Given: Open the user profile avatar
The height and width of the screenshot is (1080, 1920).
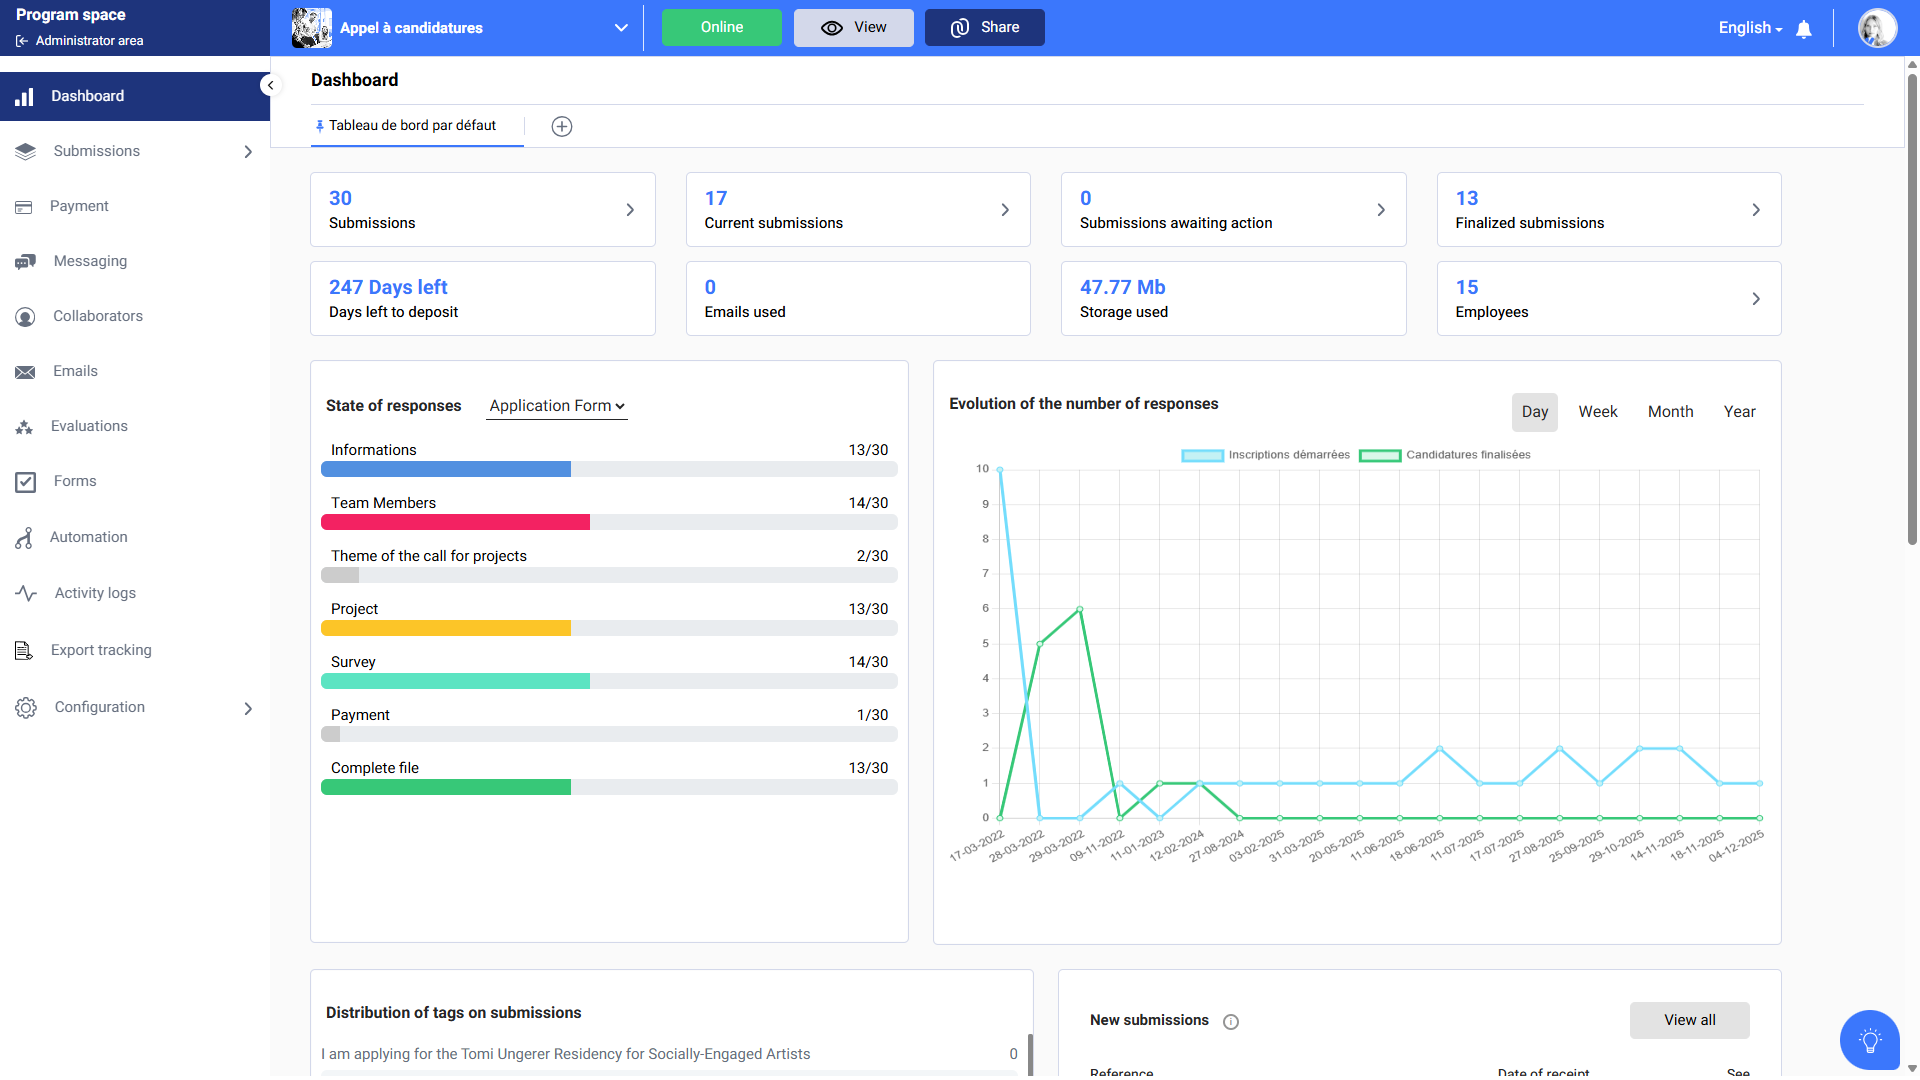Looking at the screenshot, I should [x=1877, y=28].
